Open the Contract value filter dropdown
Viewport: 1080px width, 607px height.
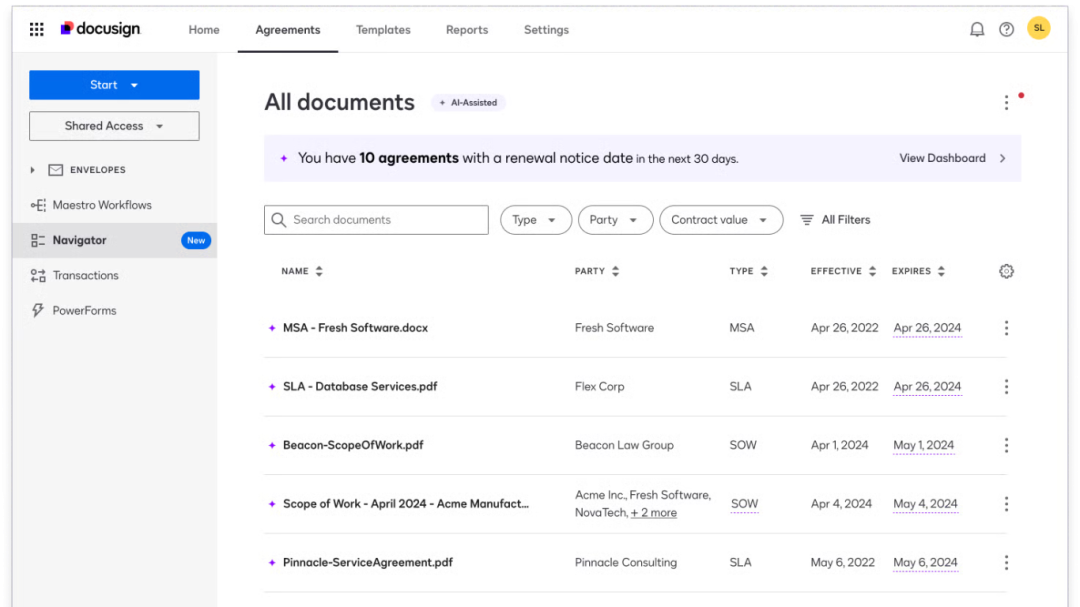point(720,220)
